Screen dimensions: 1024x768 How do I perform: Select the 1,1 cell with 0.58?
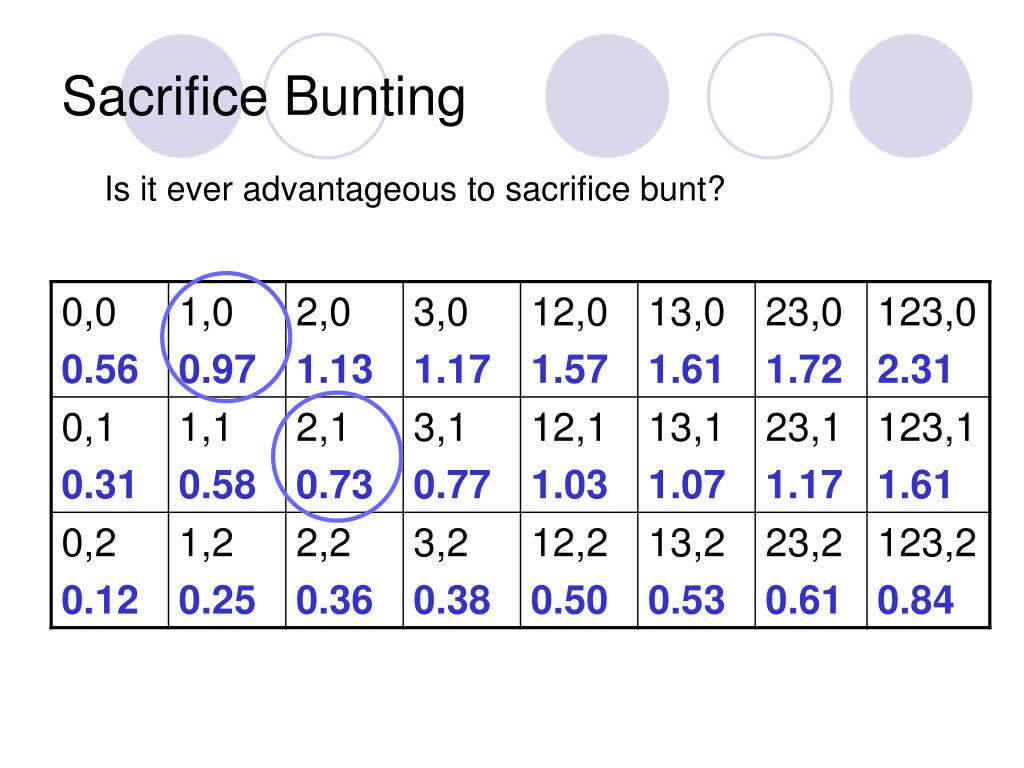(x=227, y=455)
